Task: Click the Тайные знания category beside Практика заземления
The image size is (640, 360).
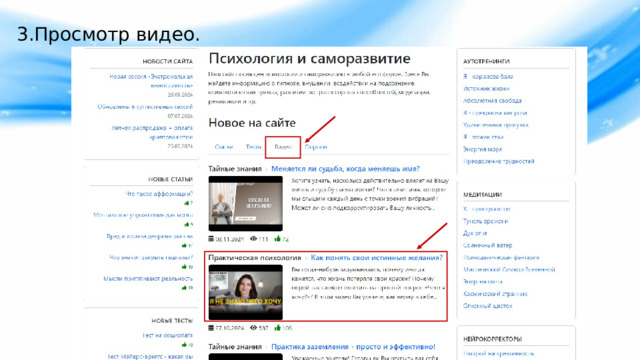Action: [x=235, y=347]
